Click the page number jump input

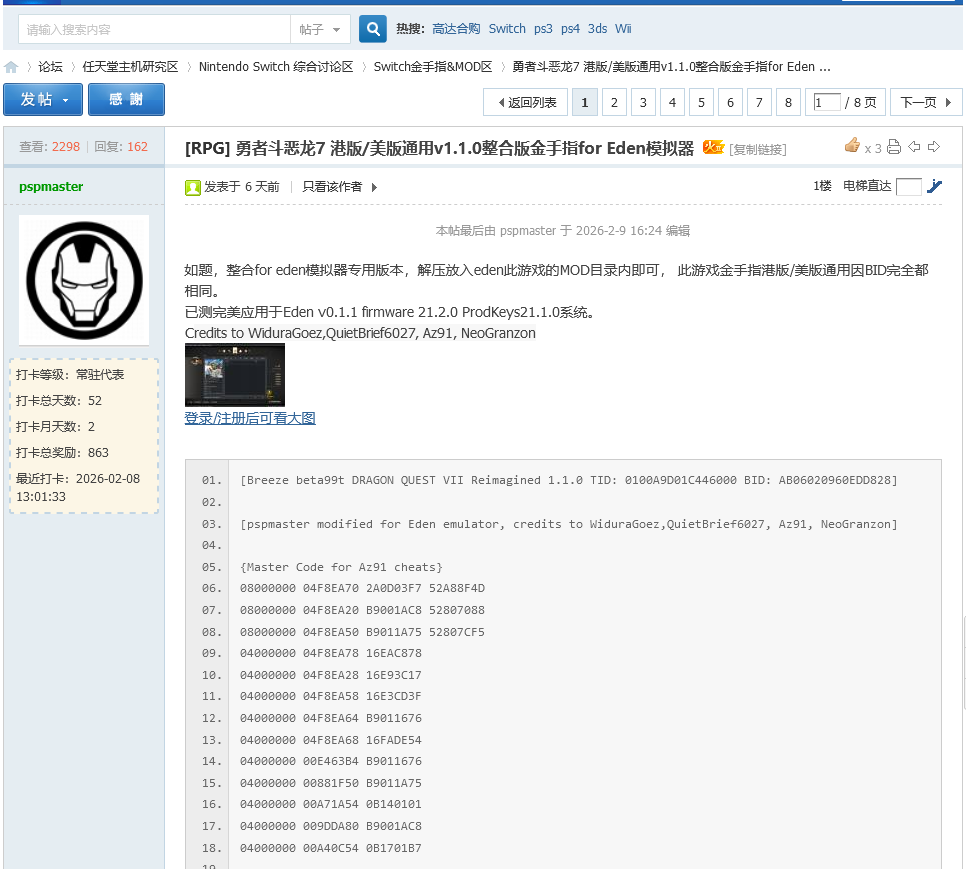click(827, 102)
